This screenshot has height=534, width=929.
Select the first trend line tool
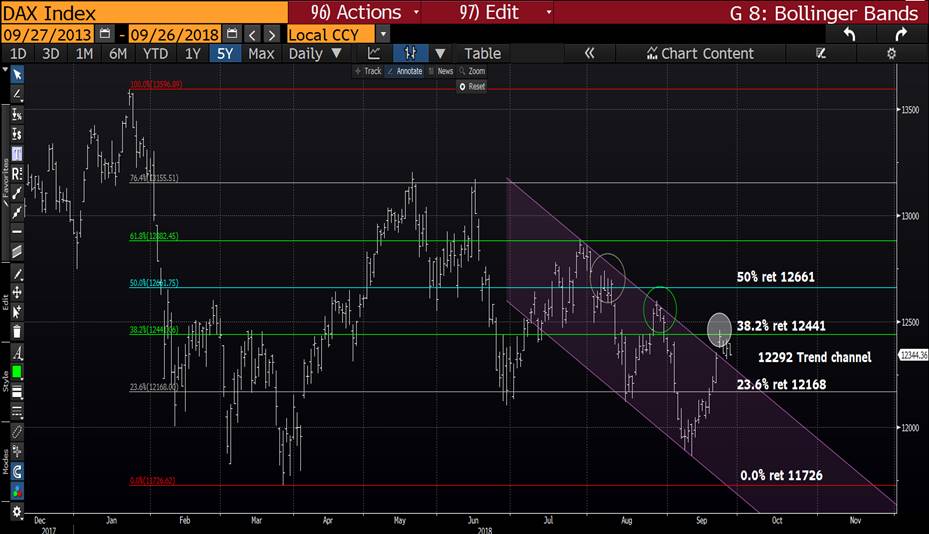pos(17,193)
